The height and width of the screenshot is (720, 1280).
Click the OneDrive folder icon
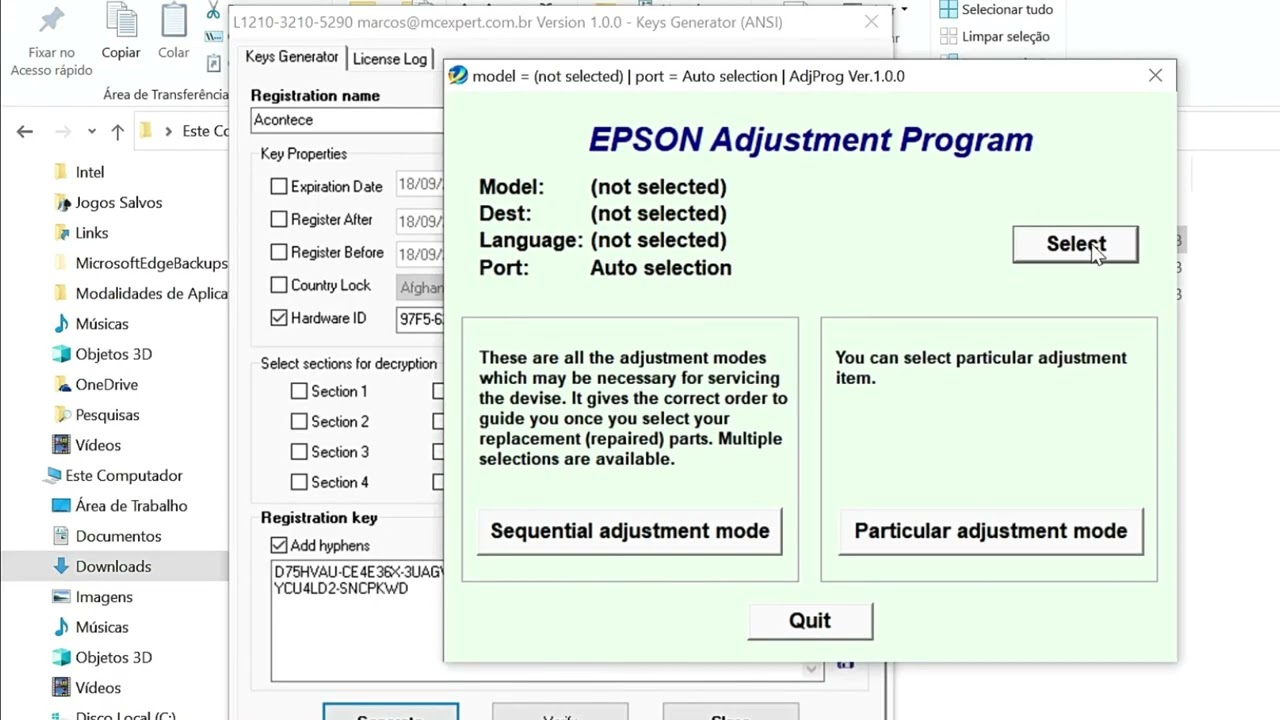[61, 384]
